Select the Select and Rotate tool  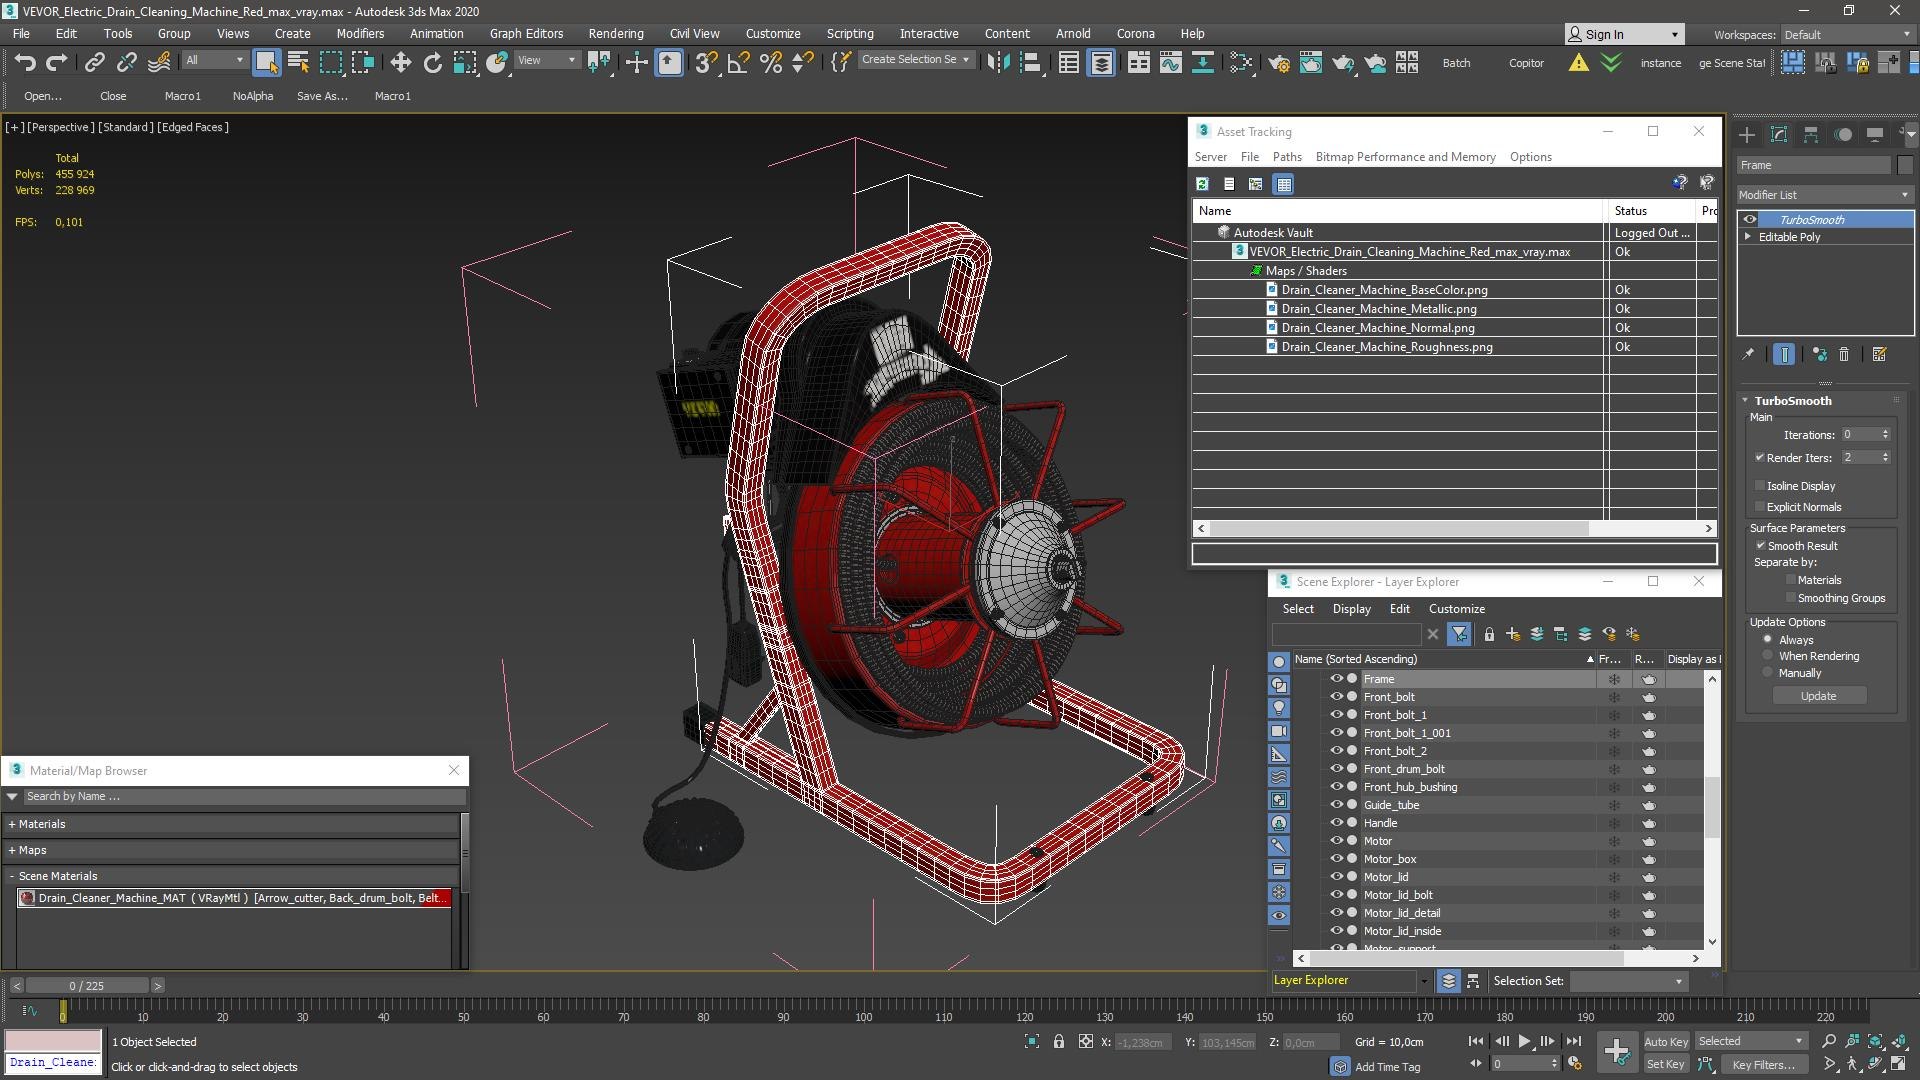point(432,63)
